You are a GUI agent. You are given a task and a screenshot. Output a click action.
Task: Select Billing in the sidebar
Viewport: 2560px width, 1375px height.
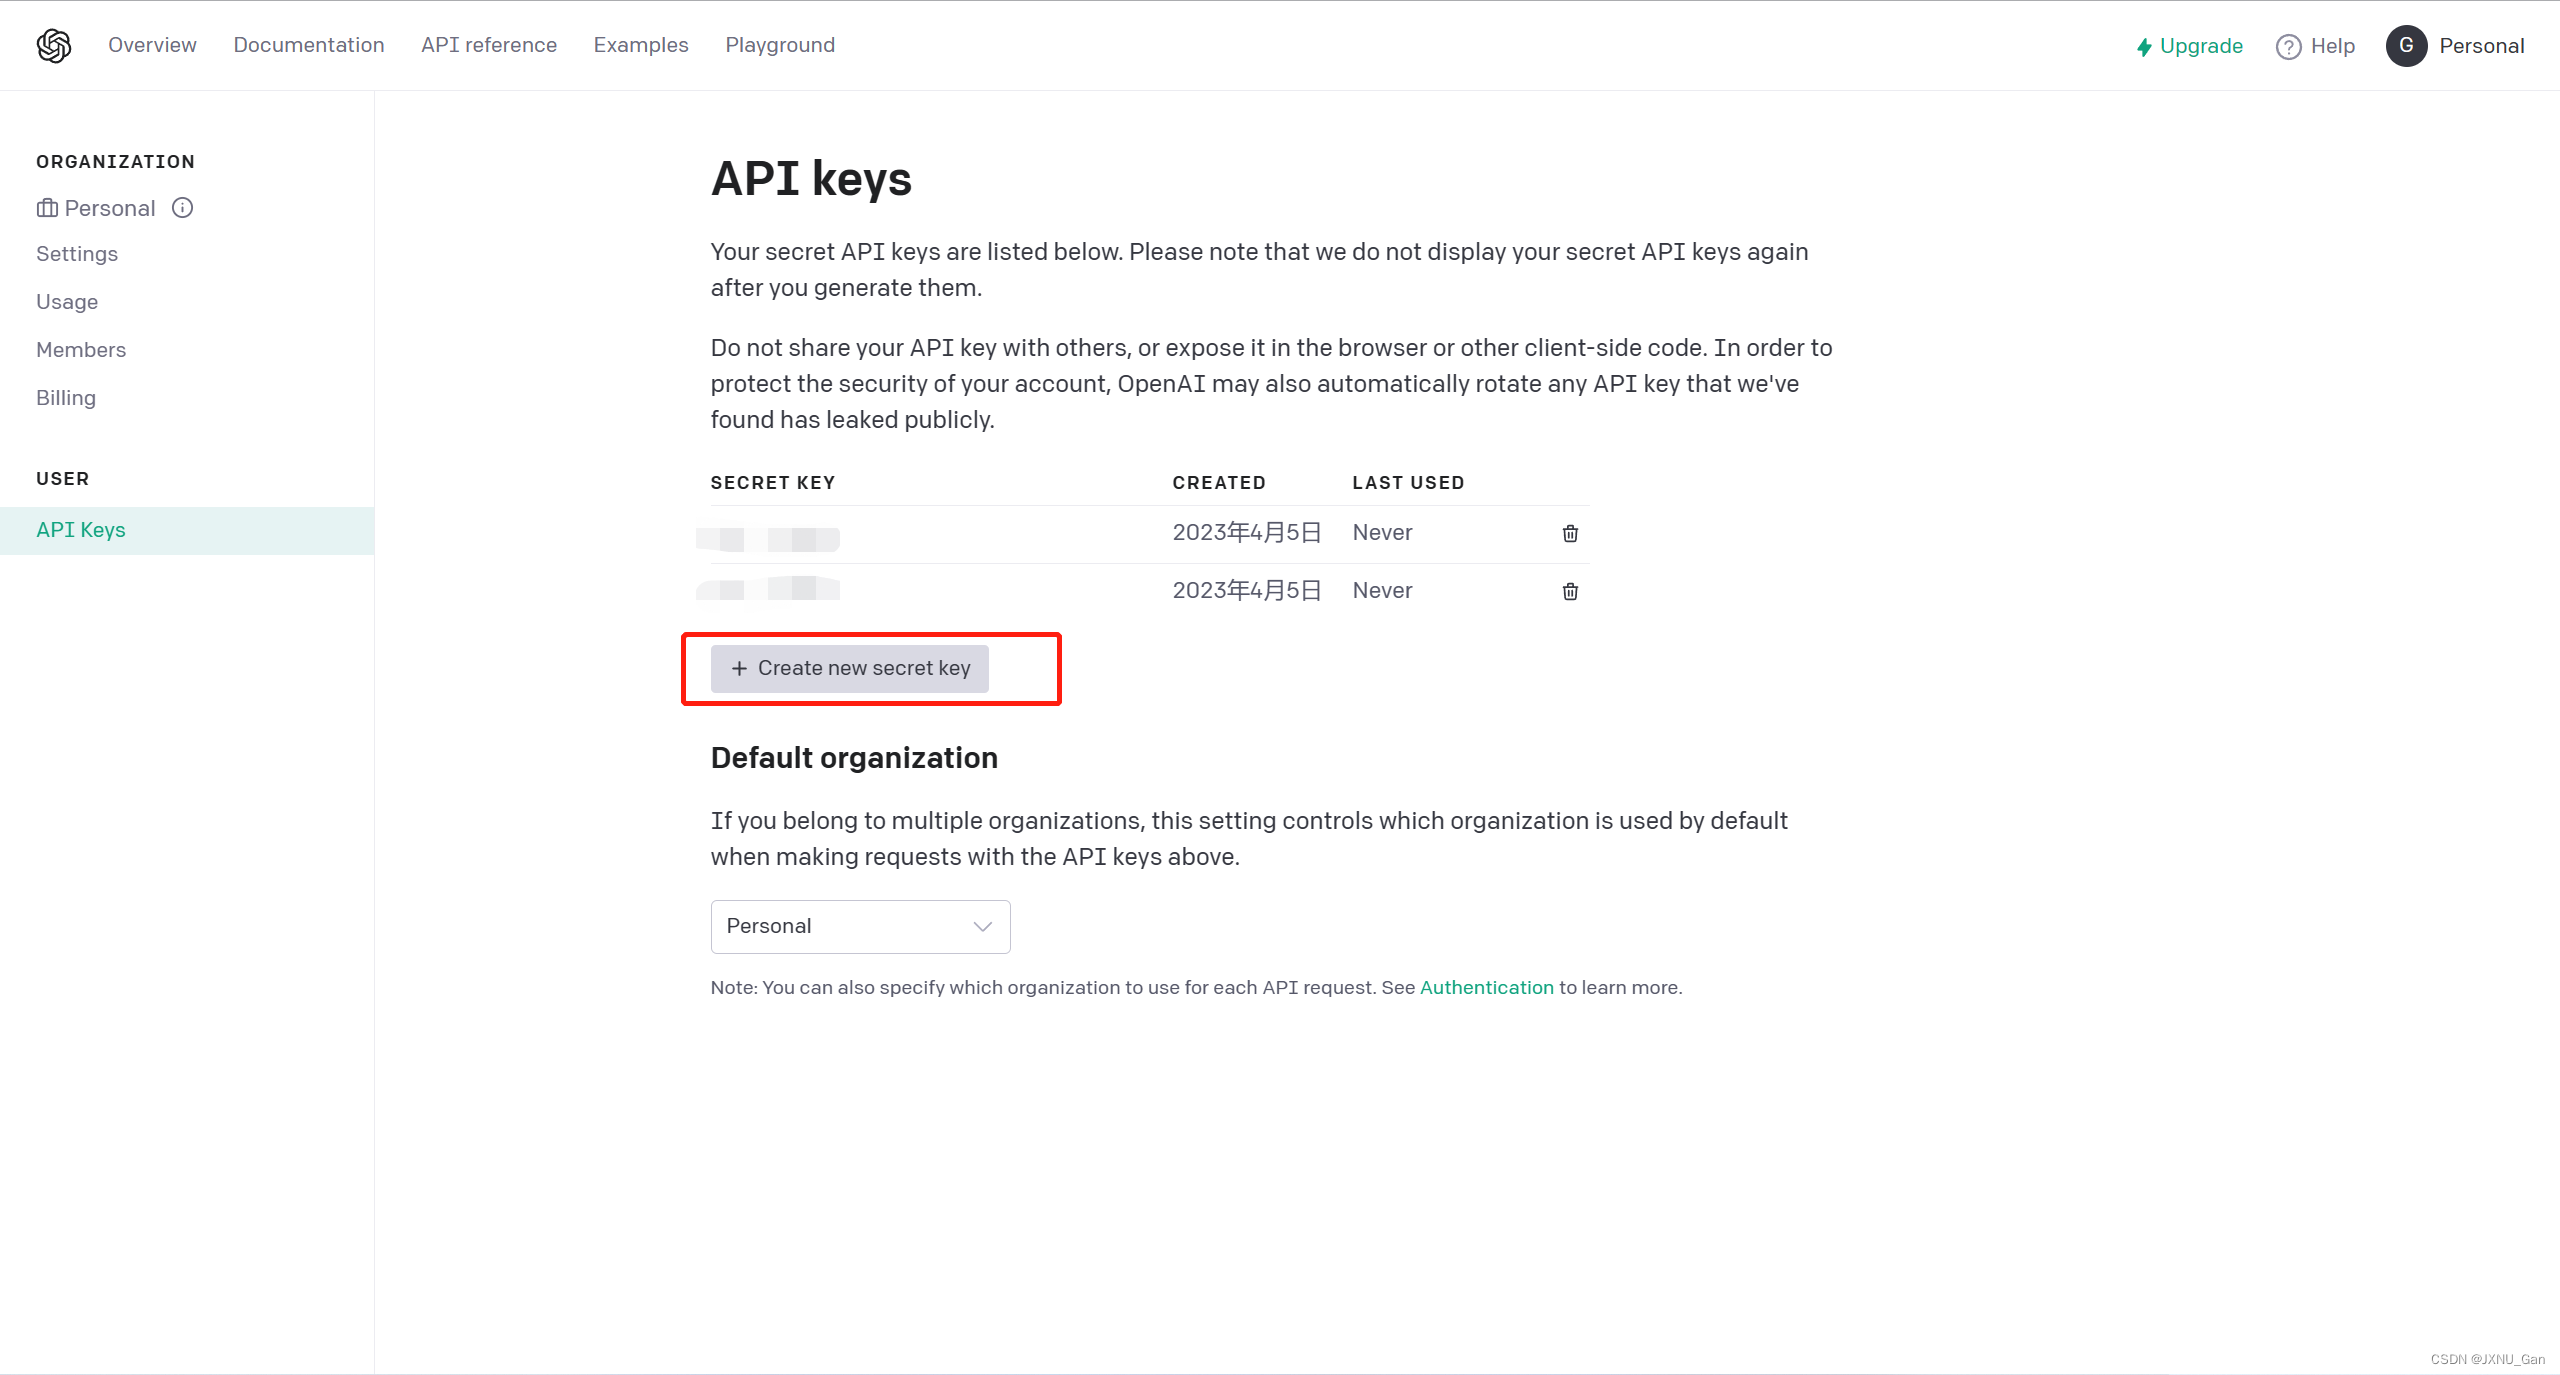click(66, 398)
